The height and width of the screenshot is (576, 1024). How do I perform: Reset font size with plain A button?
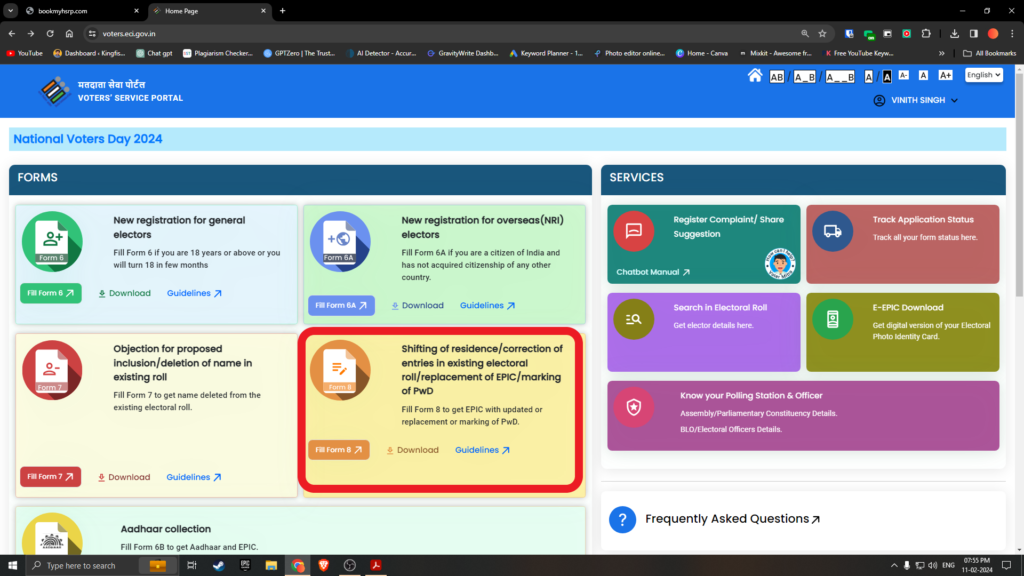click(923, 76)
